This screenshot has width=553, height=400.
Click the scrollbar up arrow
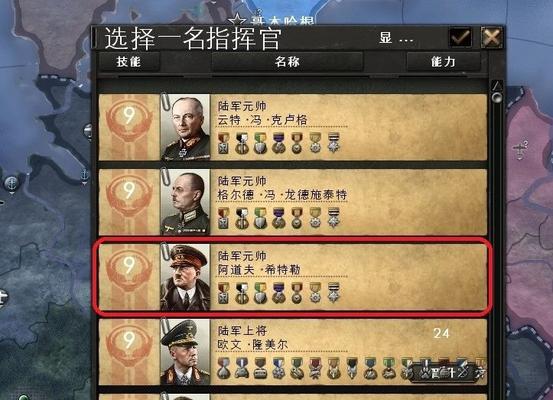pyautogui.click(x=497, y=85)
